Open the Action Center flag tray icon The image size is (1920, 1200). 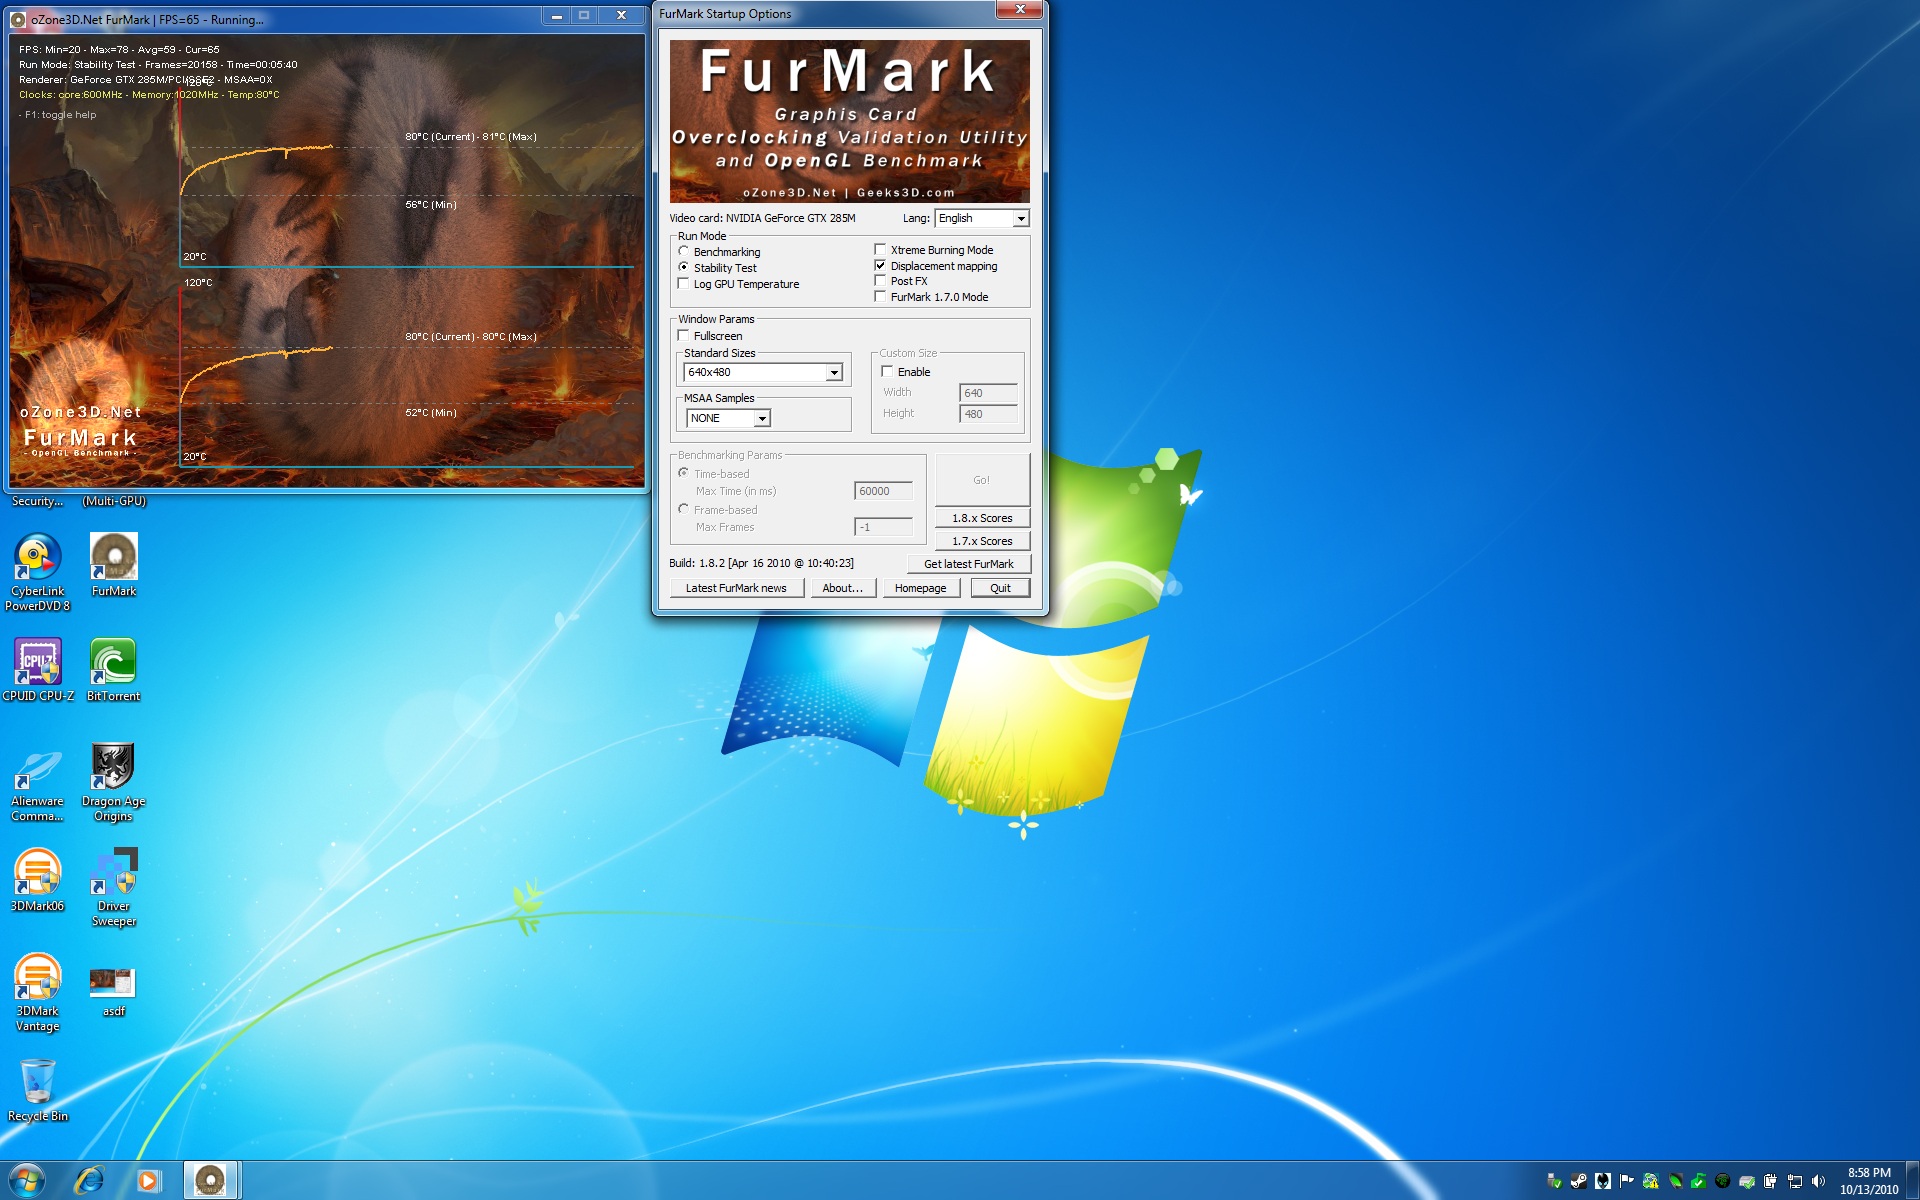1627,1181
